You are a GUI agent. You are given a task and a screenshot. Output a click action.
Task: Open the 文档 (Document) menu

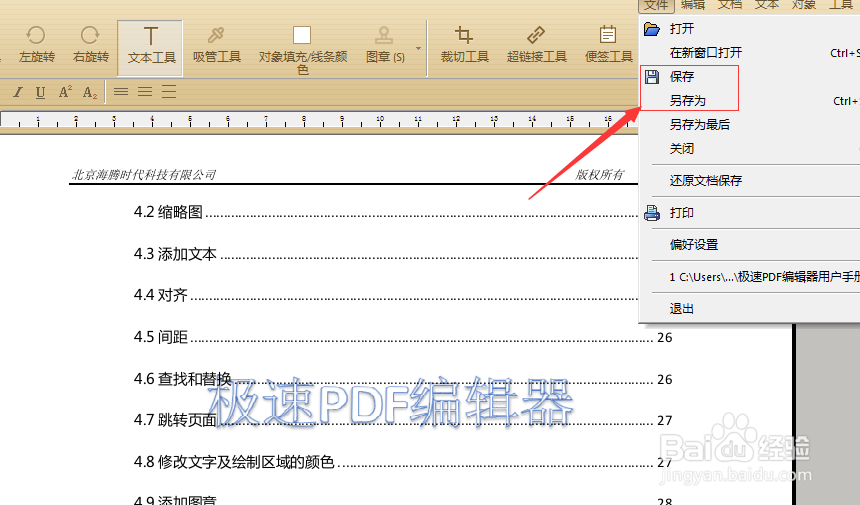pyautogui.click(x=730, y=5)
